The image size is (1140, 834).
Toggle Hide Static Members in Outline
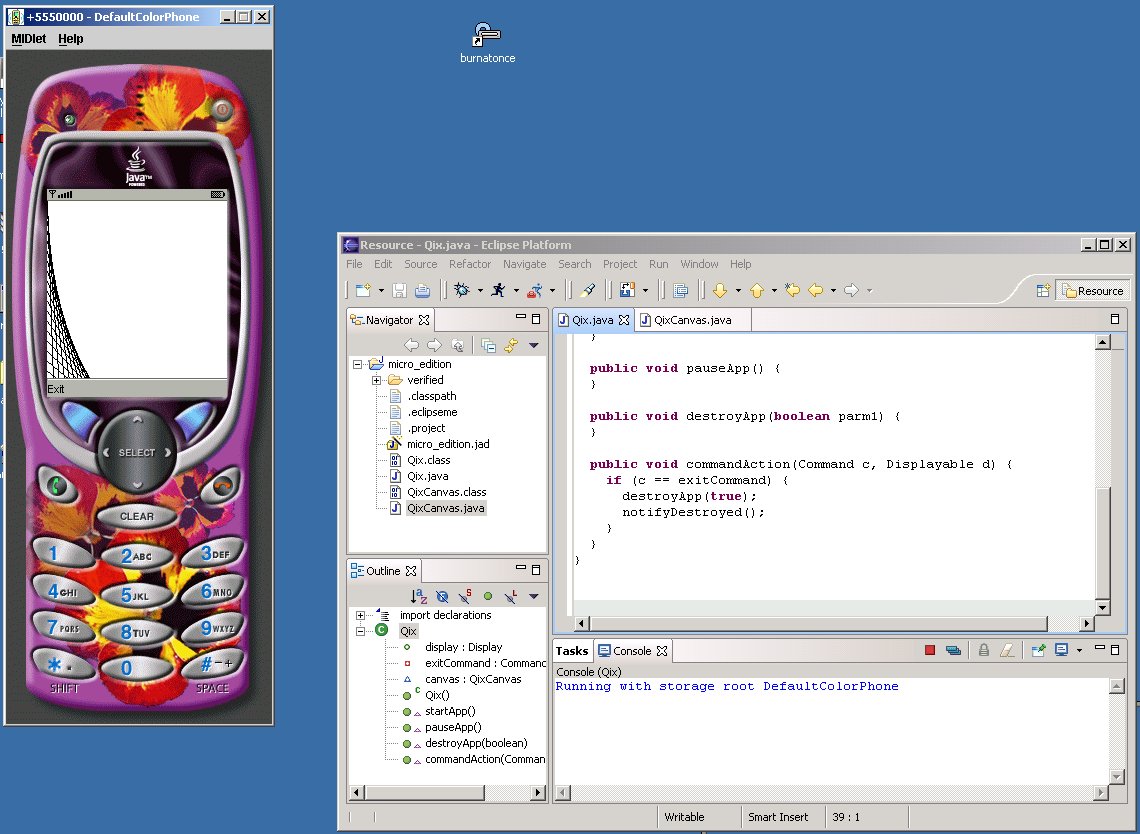(465, 596)
